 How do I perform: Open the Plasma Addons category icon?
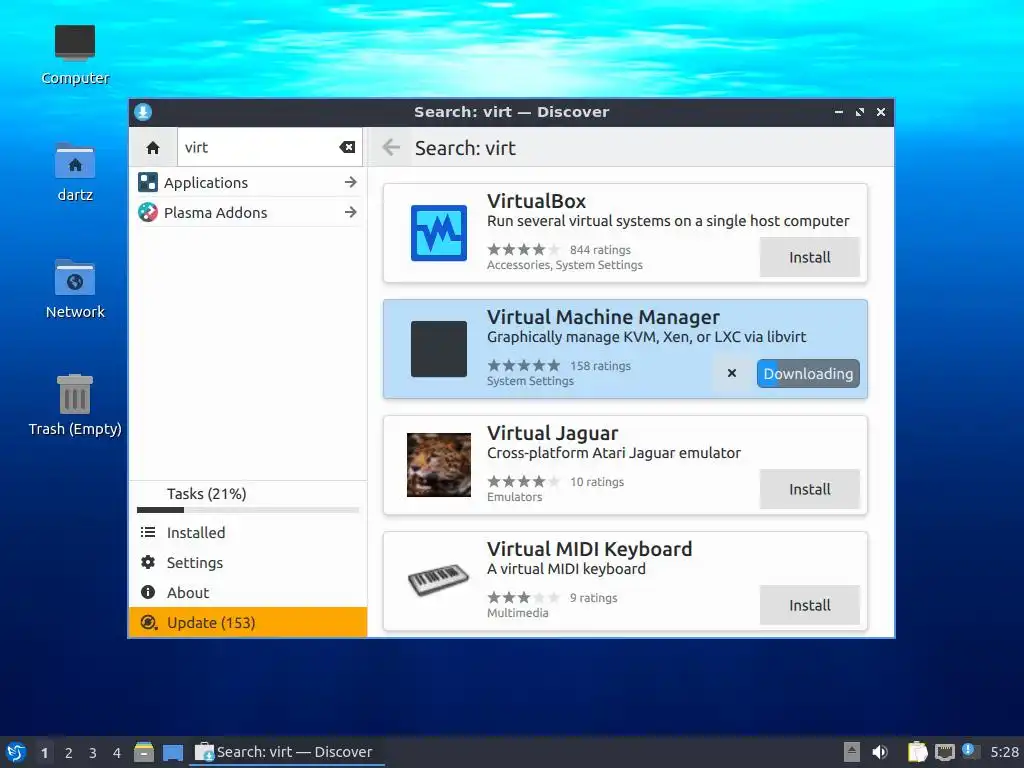click(x=148, y=212)
